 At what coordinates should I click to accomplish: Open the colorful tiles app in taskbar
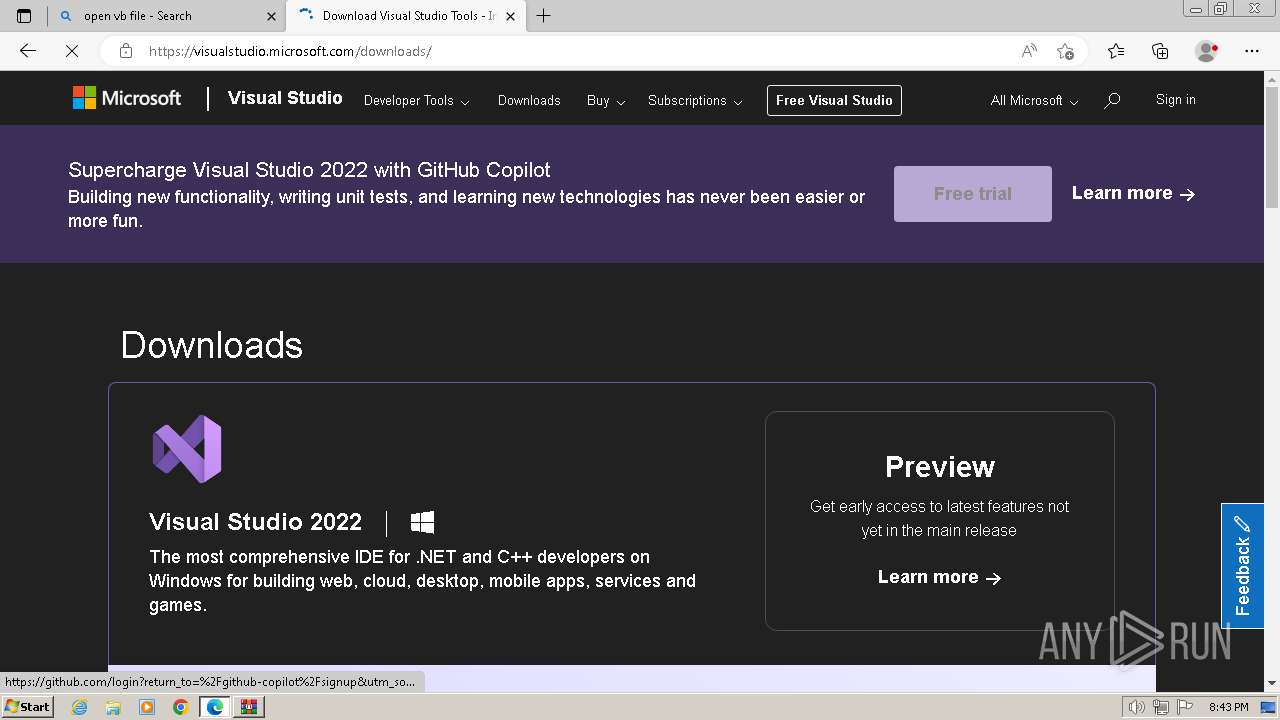click(249, 707)
